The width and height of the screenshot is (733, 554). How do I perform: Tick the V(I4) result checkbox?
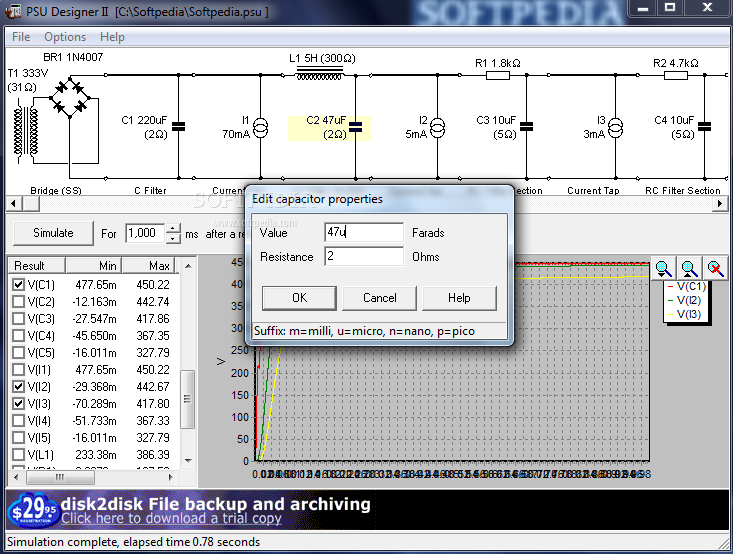click(x=18, y=420)
